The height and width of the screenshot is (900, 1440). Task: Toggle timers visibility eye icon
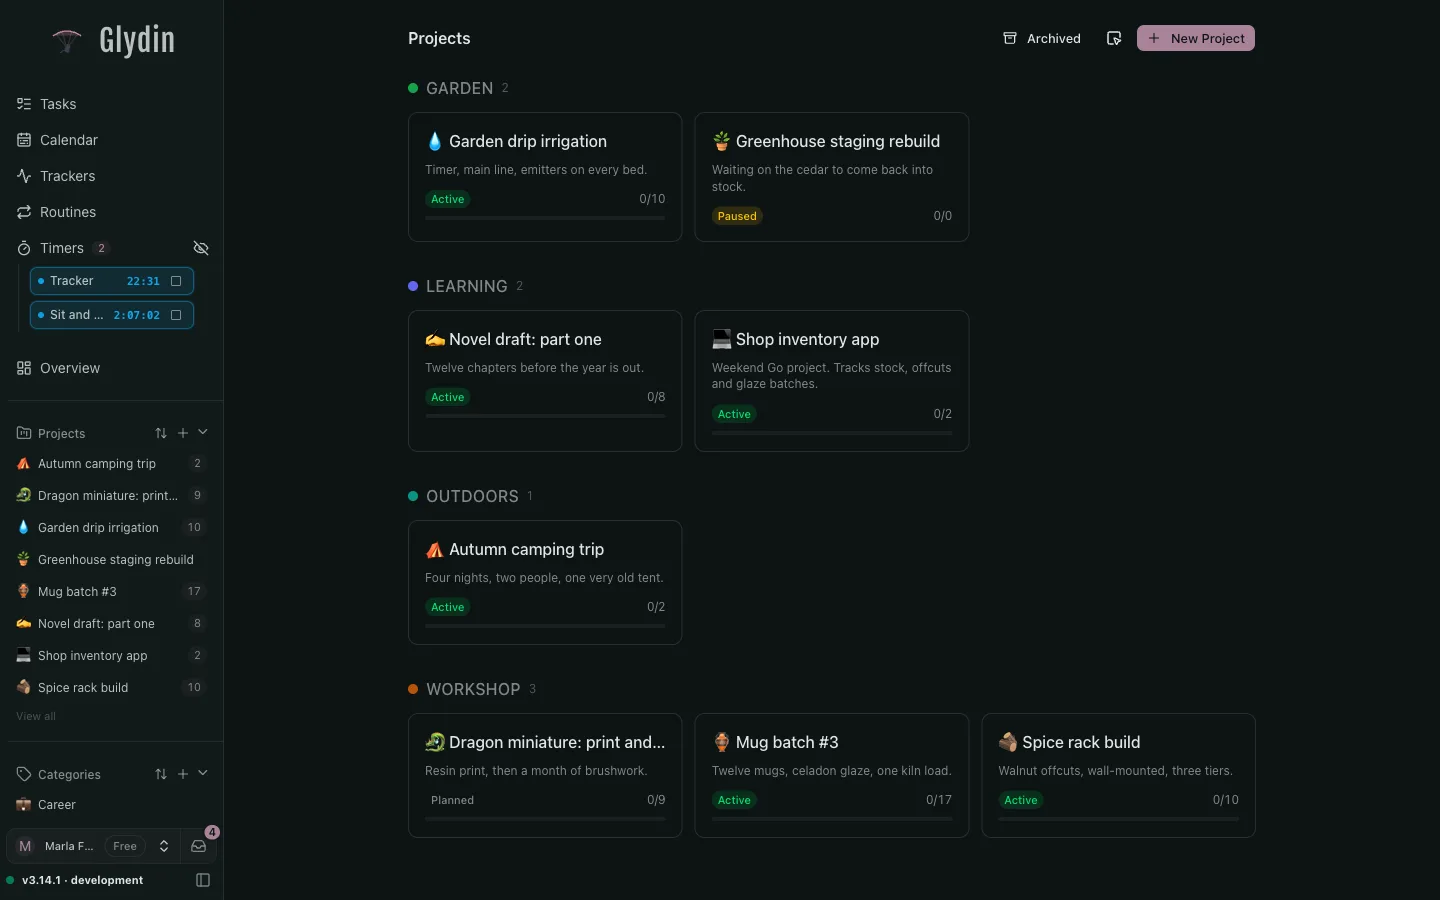(201, 248)
